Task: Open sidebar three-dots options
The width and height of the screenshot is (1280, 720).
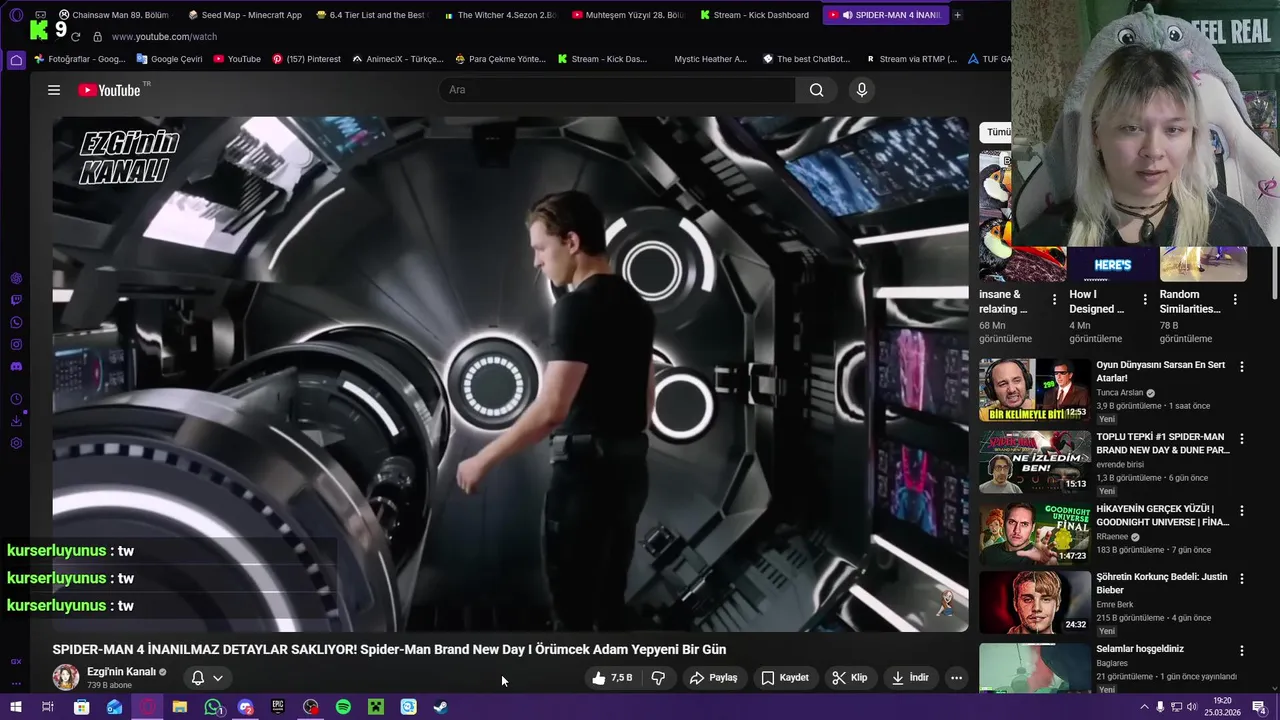Action: coord(16,684)
